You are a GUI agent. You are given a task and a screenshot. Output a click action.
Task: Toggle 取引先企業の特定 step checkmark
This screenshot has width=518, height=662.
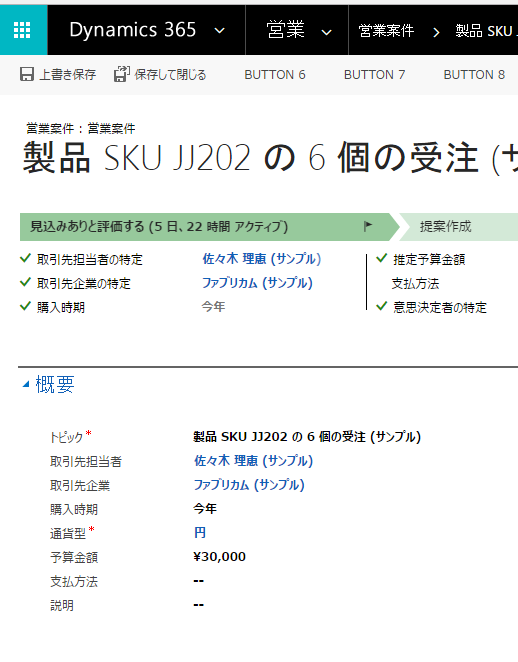click(x=25, y=282)
